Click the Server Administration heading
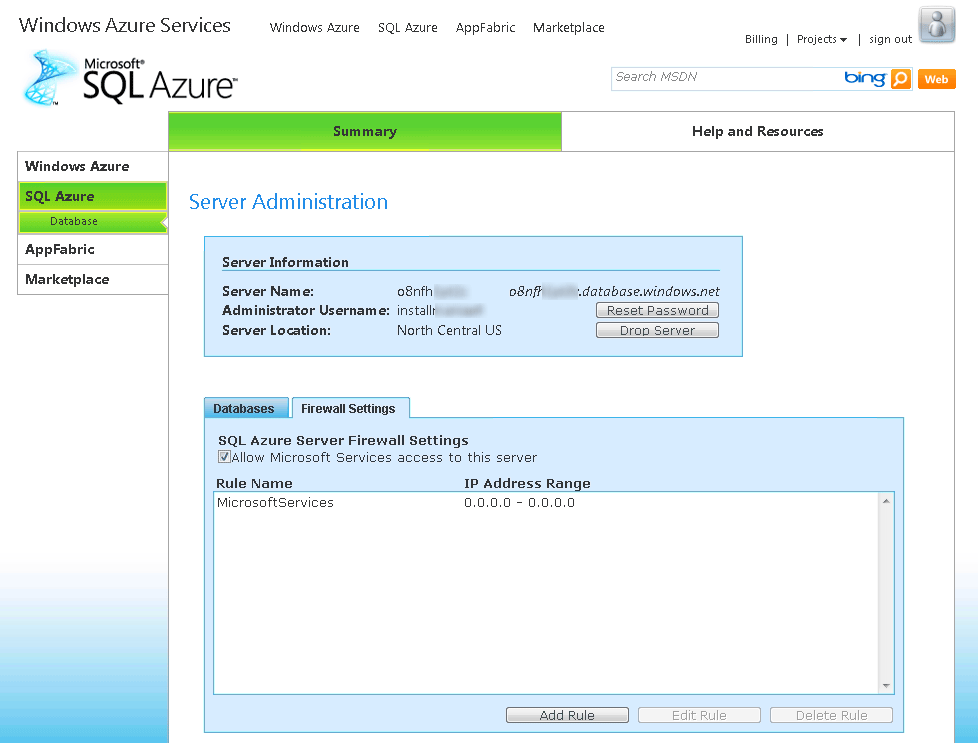978x743 pixels. tap(288, 202)
